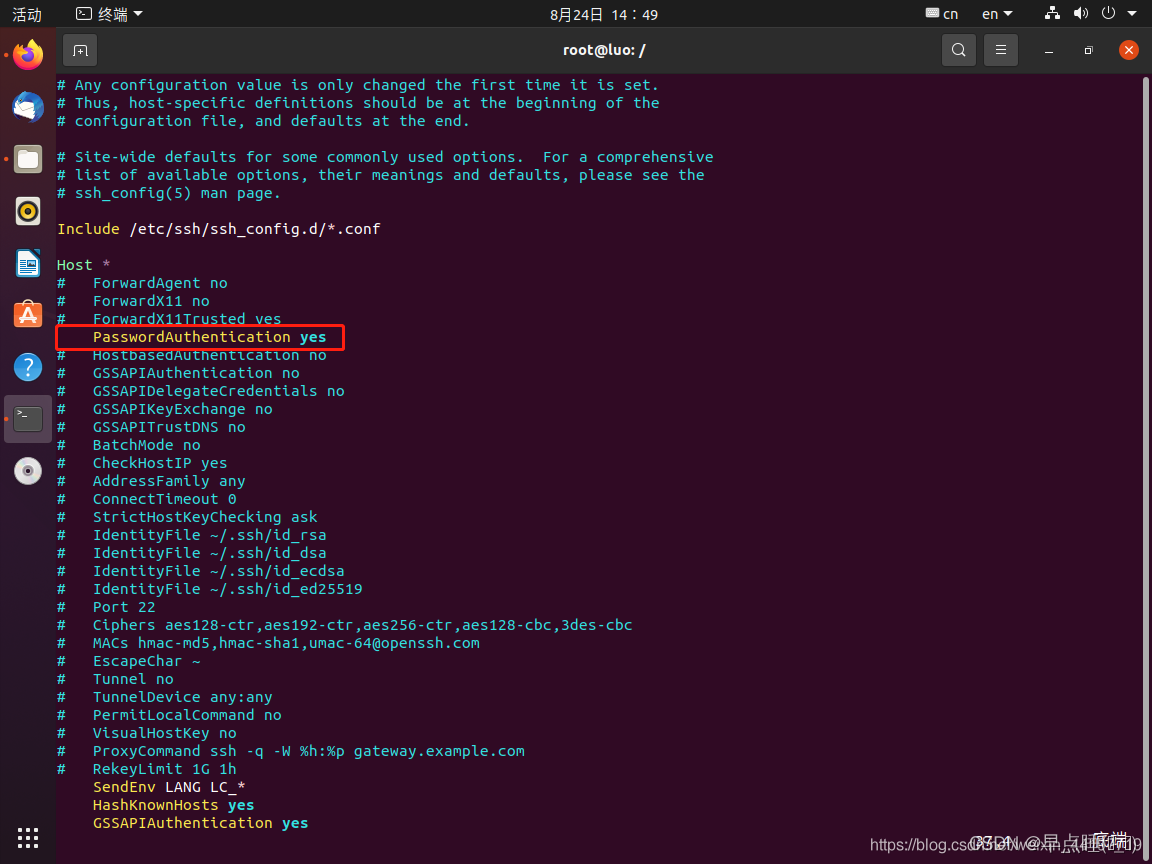Open LibreOffice Writer from dock
The width and height of the screenshot is (1152, 864).
[x=28, y=263]
